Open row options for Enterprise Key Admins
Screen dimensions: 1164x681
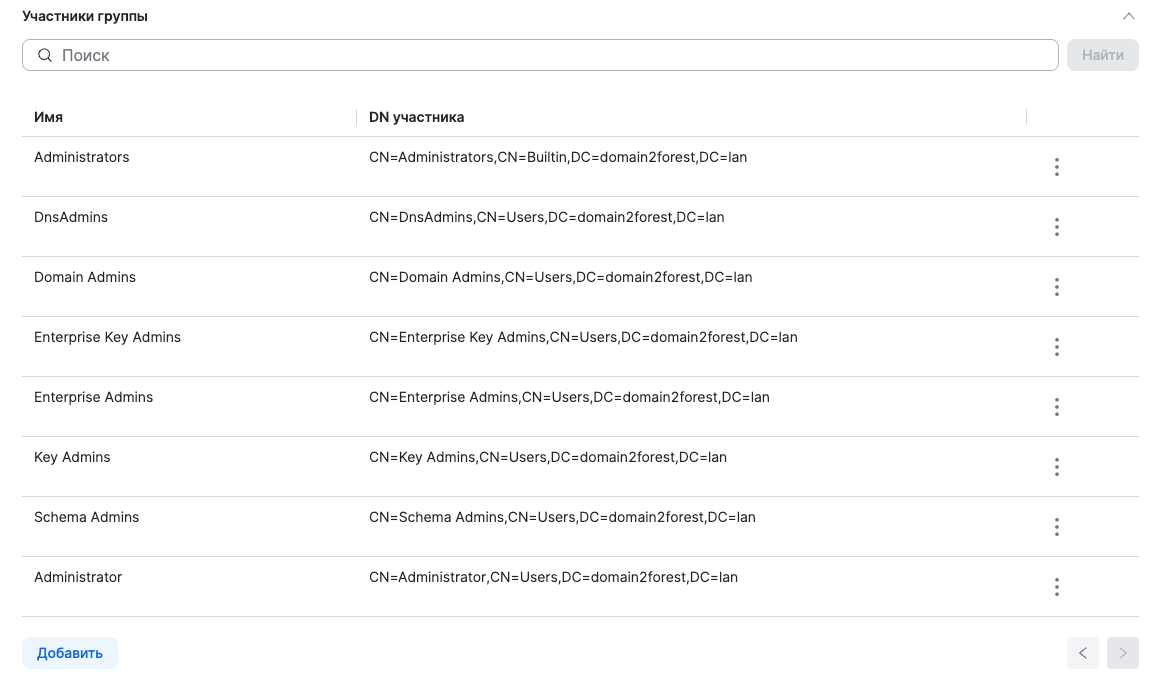point(1056,347)
